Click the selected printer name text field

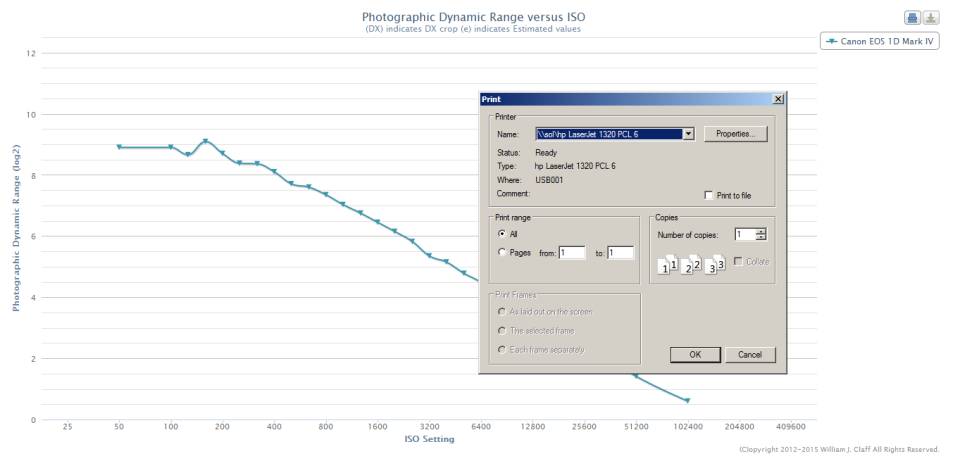[x=609, y=134]
